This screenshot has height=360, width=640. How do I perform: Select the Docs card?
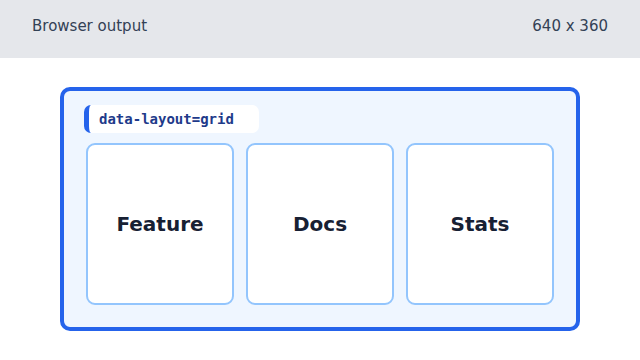320,224
